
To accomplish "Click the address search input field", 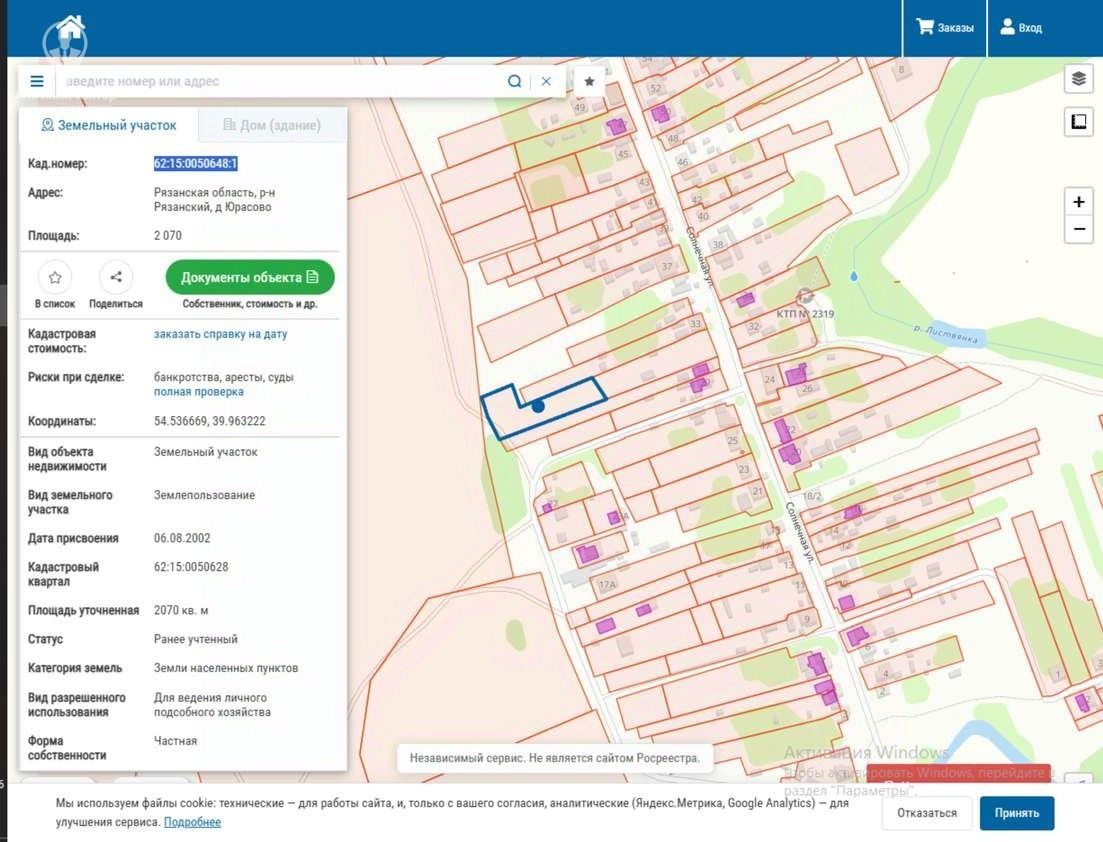I will 281,82.
